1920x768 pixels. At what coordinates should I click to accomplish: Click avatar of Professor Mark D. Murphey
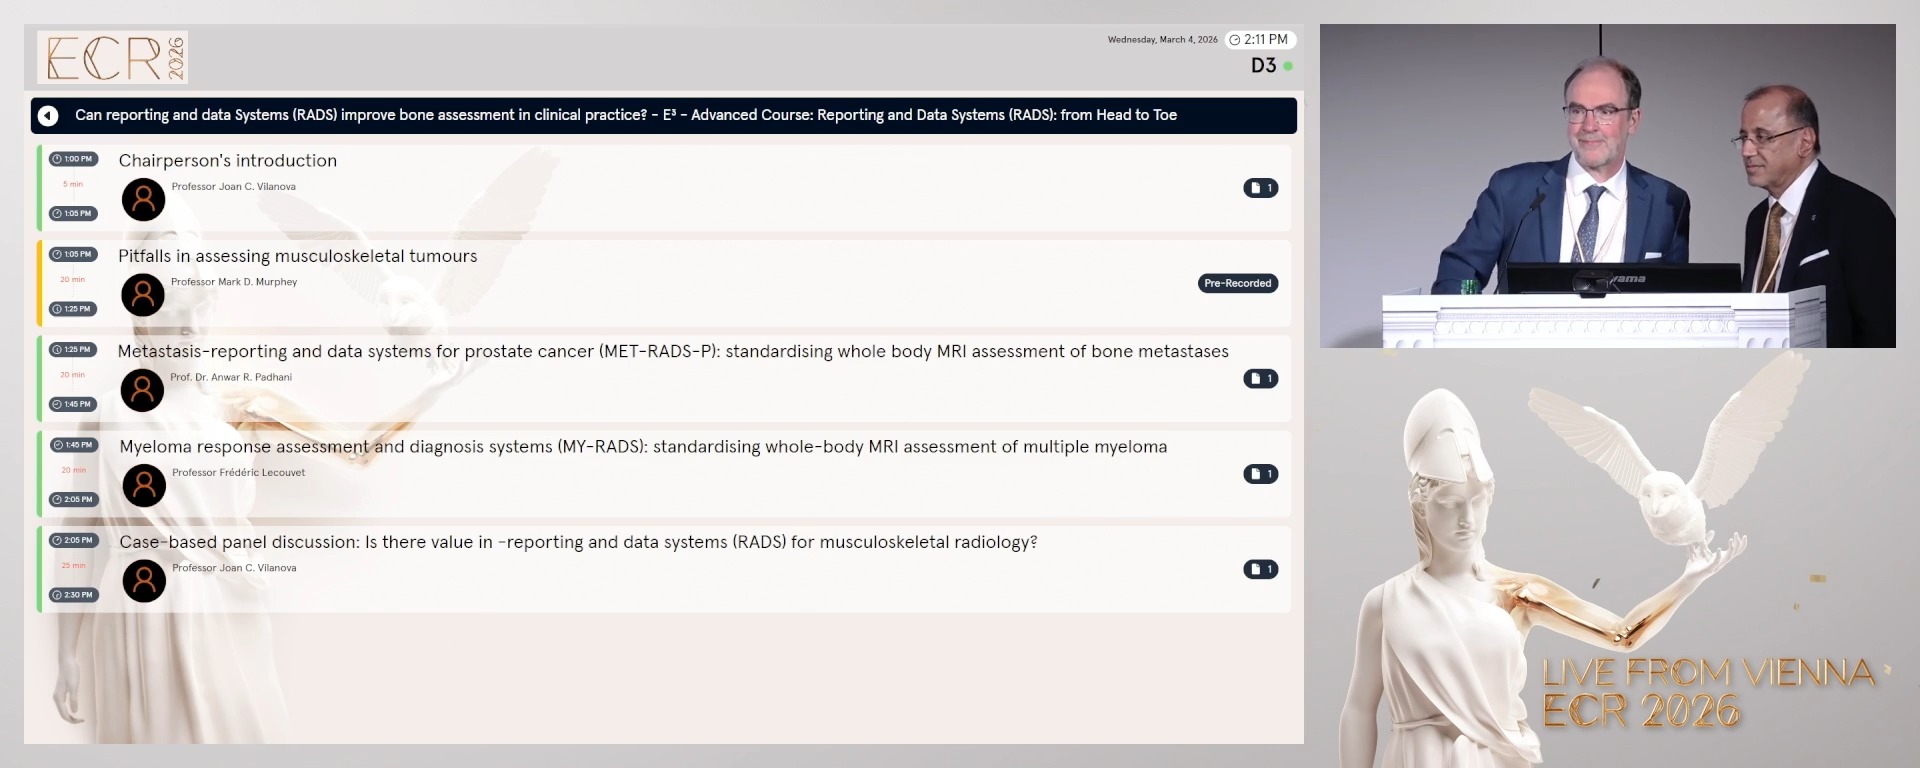click(143, 295)
